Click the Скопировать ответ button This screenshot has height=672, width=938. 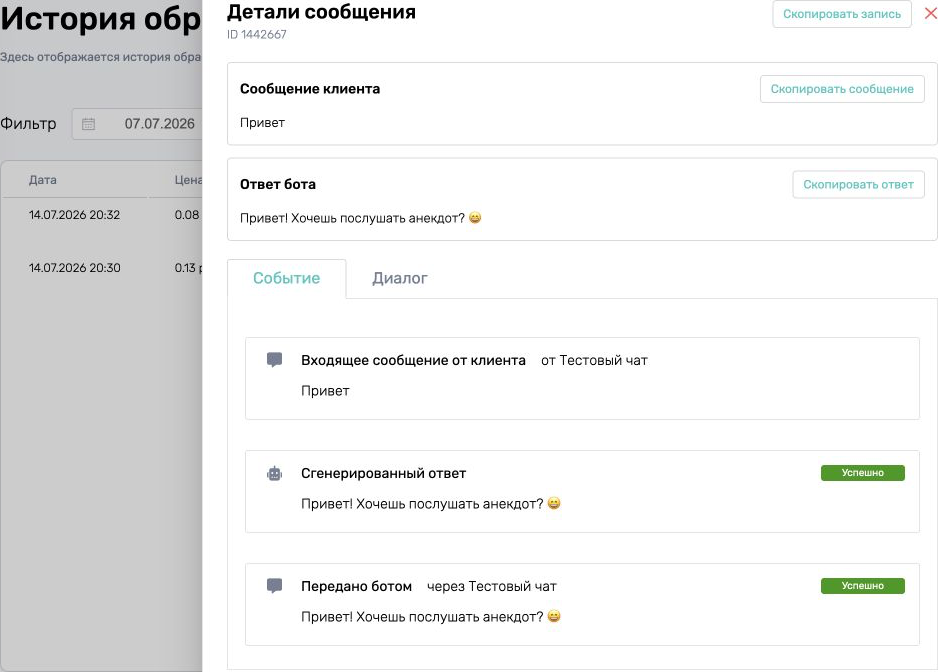click(858, 184)
